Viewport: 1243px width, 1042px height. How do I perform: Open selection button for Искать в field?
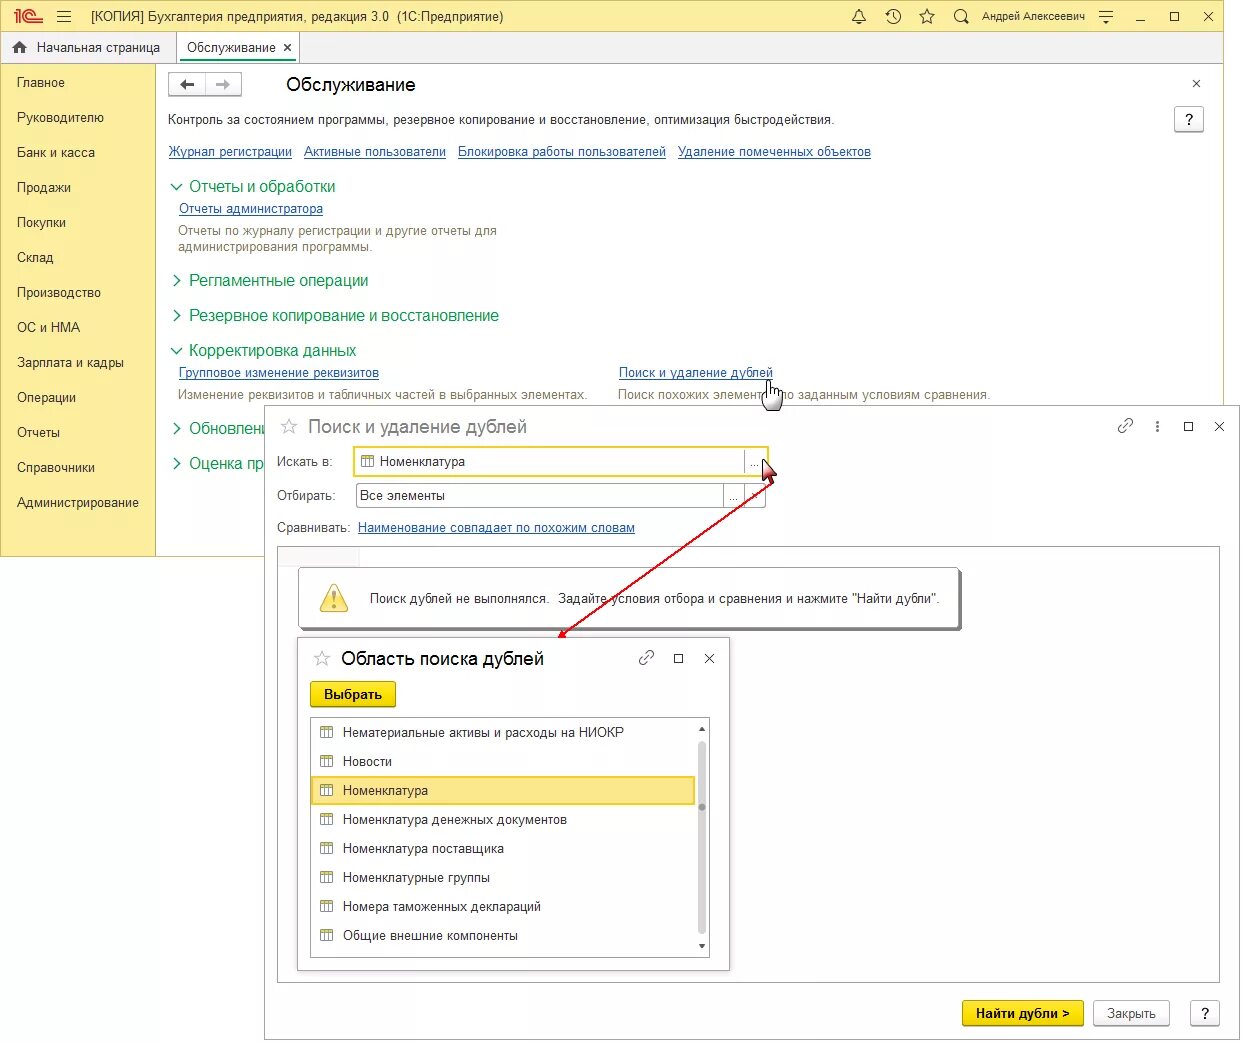(x=755, y=462)
